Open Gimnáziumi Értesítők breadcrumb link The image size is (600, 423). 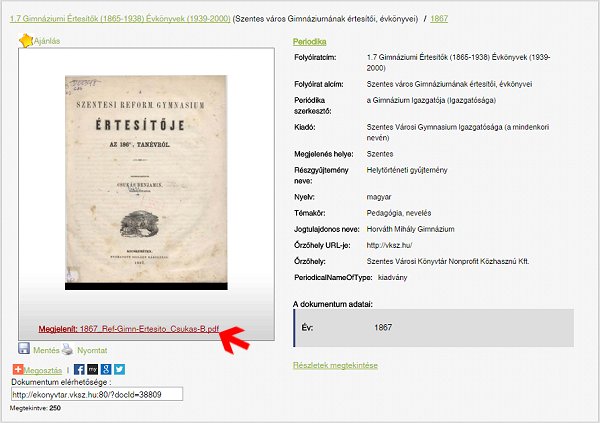click(120, 19)
